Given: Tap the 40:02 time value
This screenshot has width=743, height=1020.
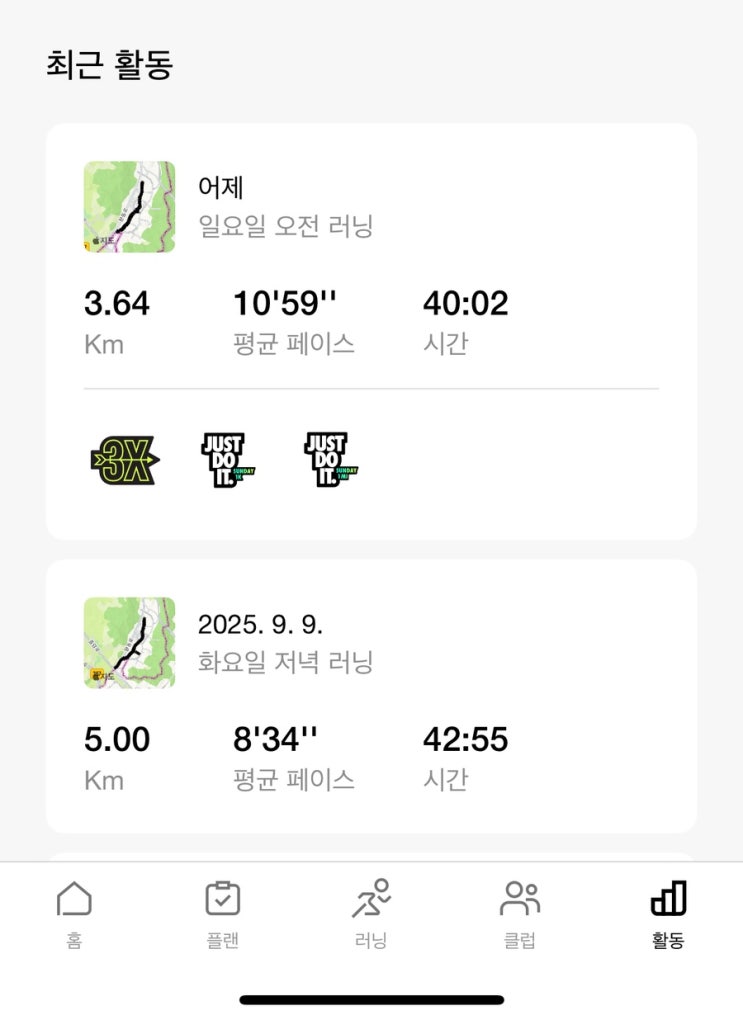Looking at the screenshot, I should click(465, 303).
